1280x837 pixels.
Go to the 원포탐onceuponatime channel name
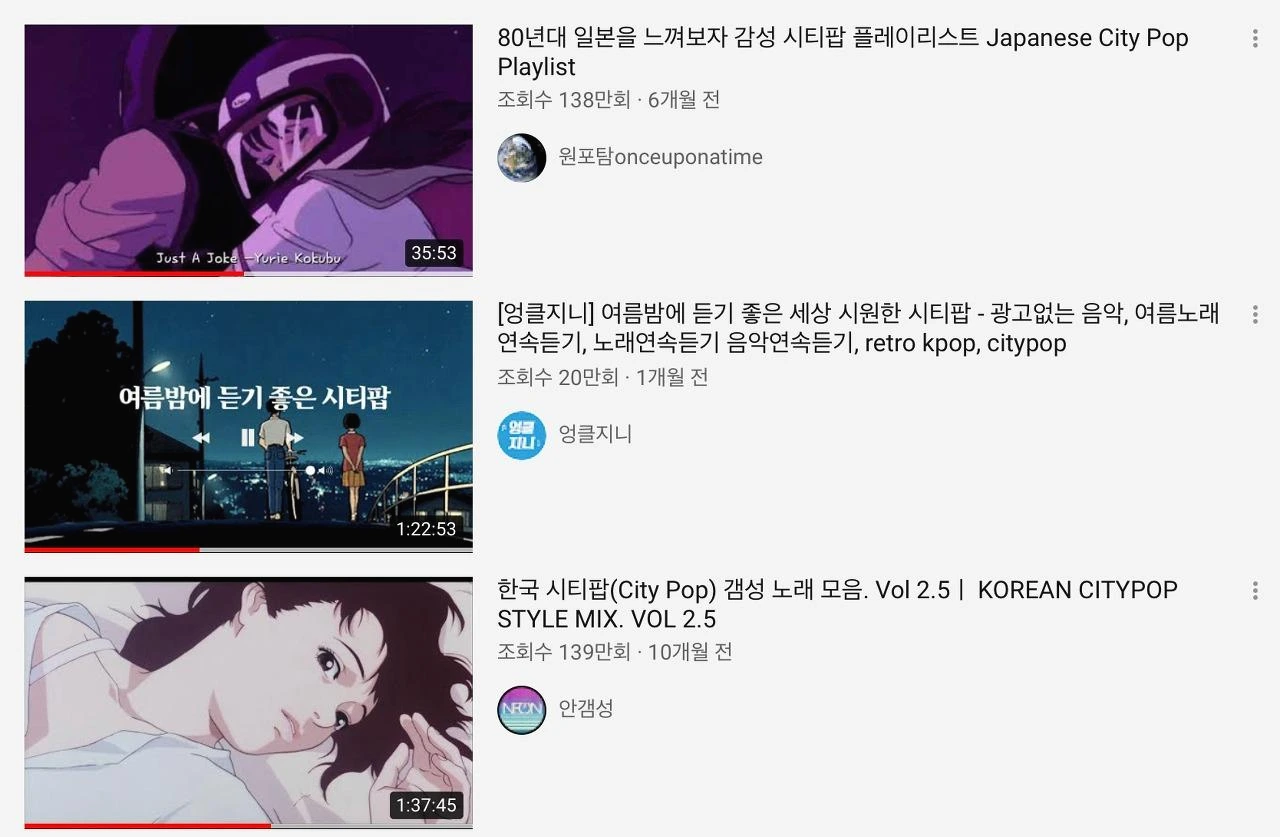tap(660, 157)
